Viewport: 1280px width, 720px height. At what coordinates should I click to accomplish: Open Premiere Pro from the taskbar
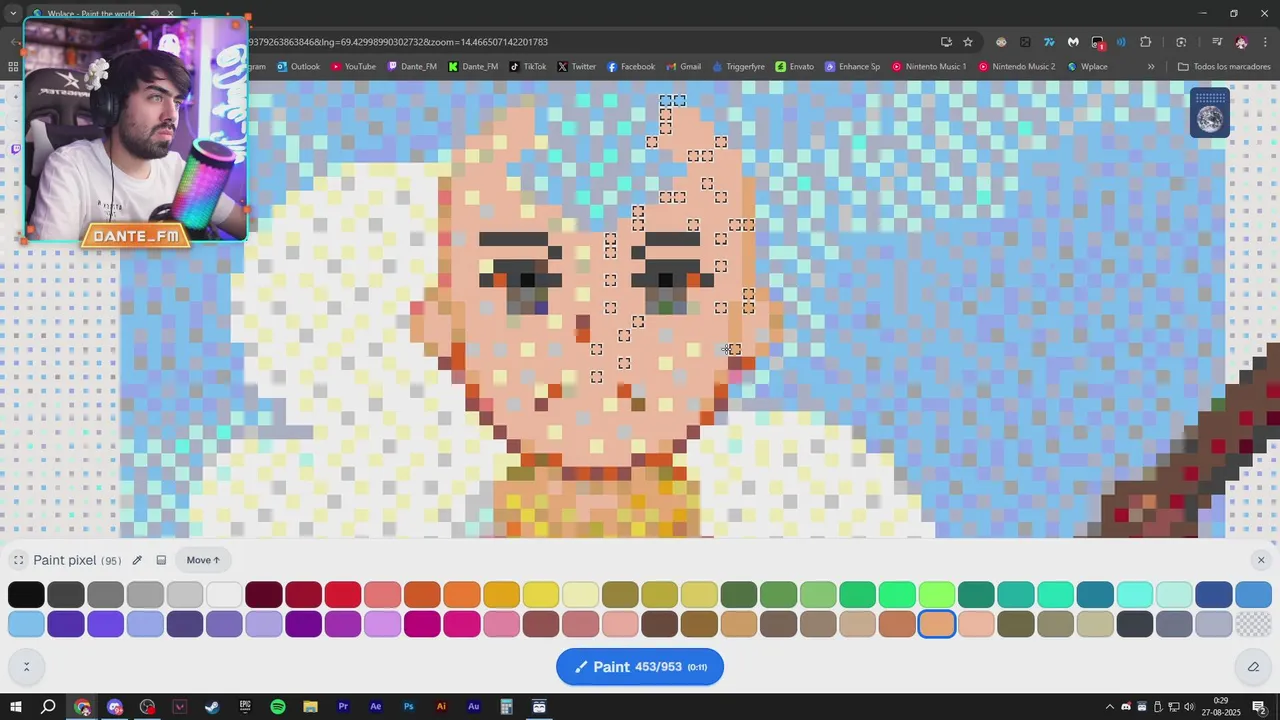(343, 707)
